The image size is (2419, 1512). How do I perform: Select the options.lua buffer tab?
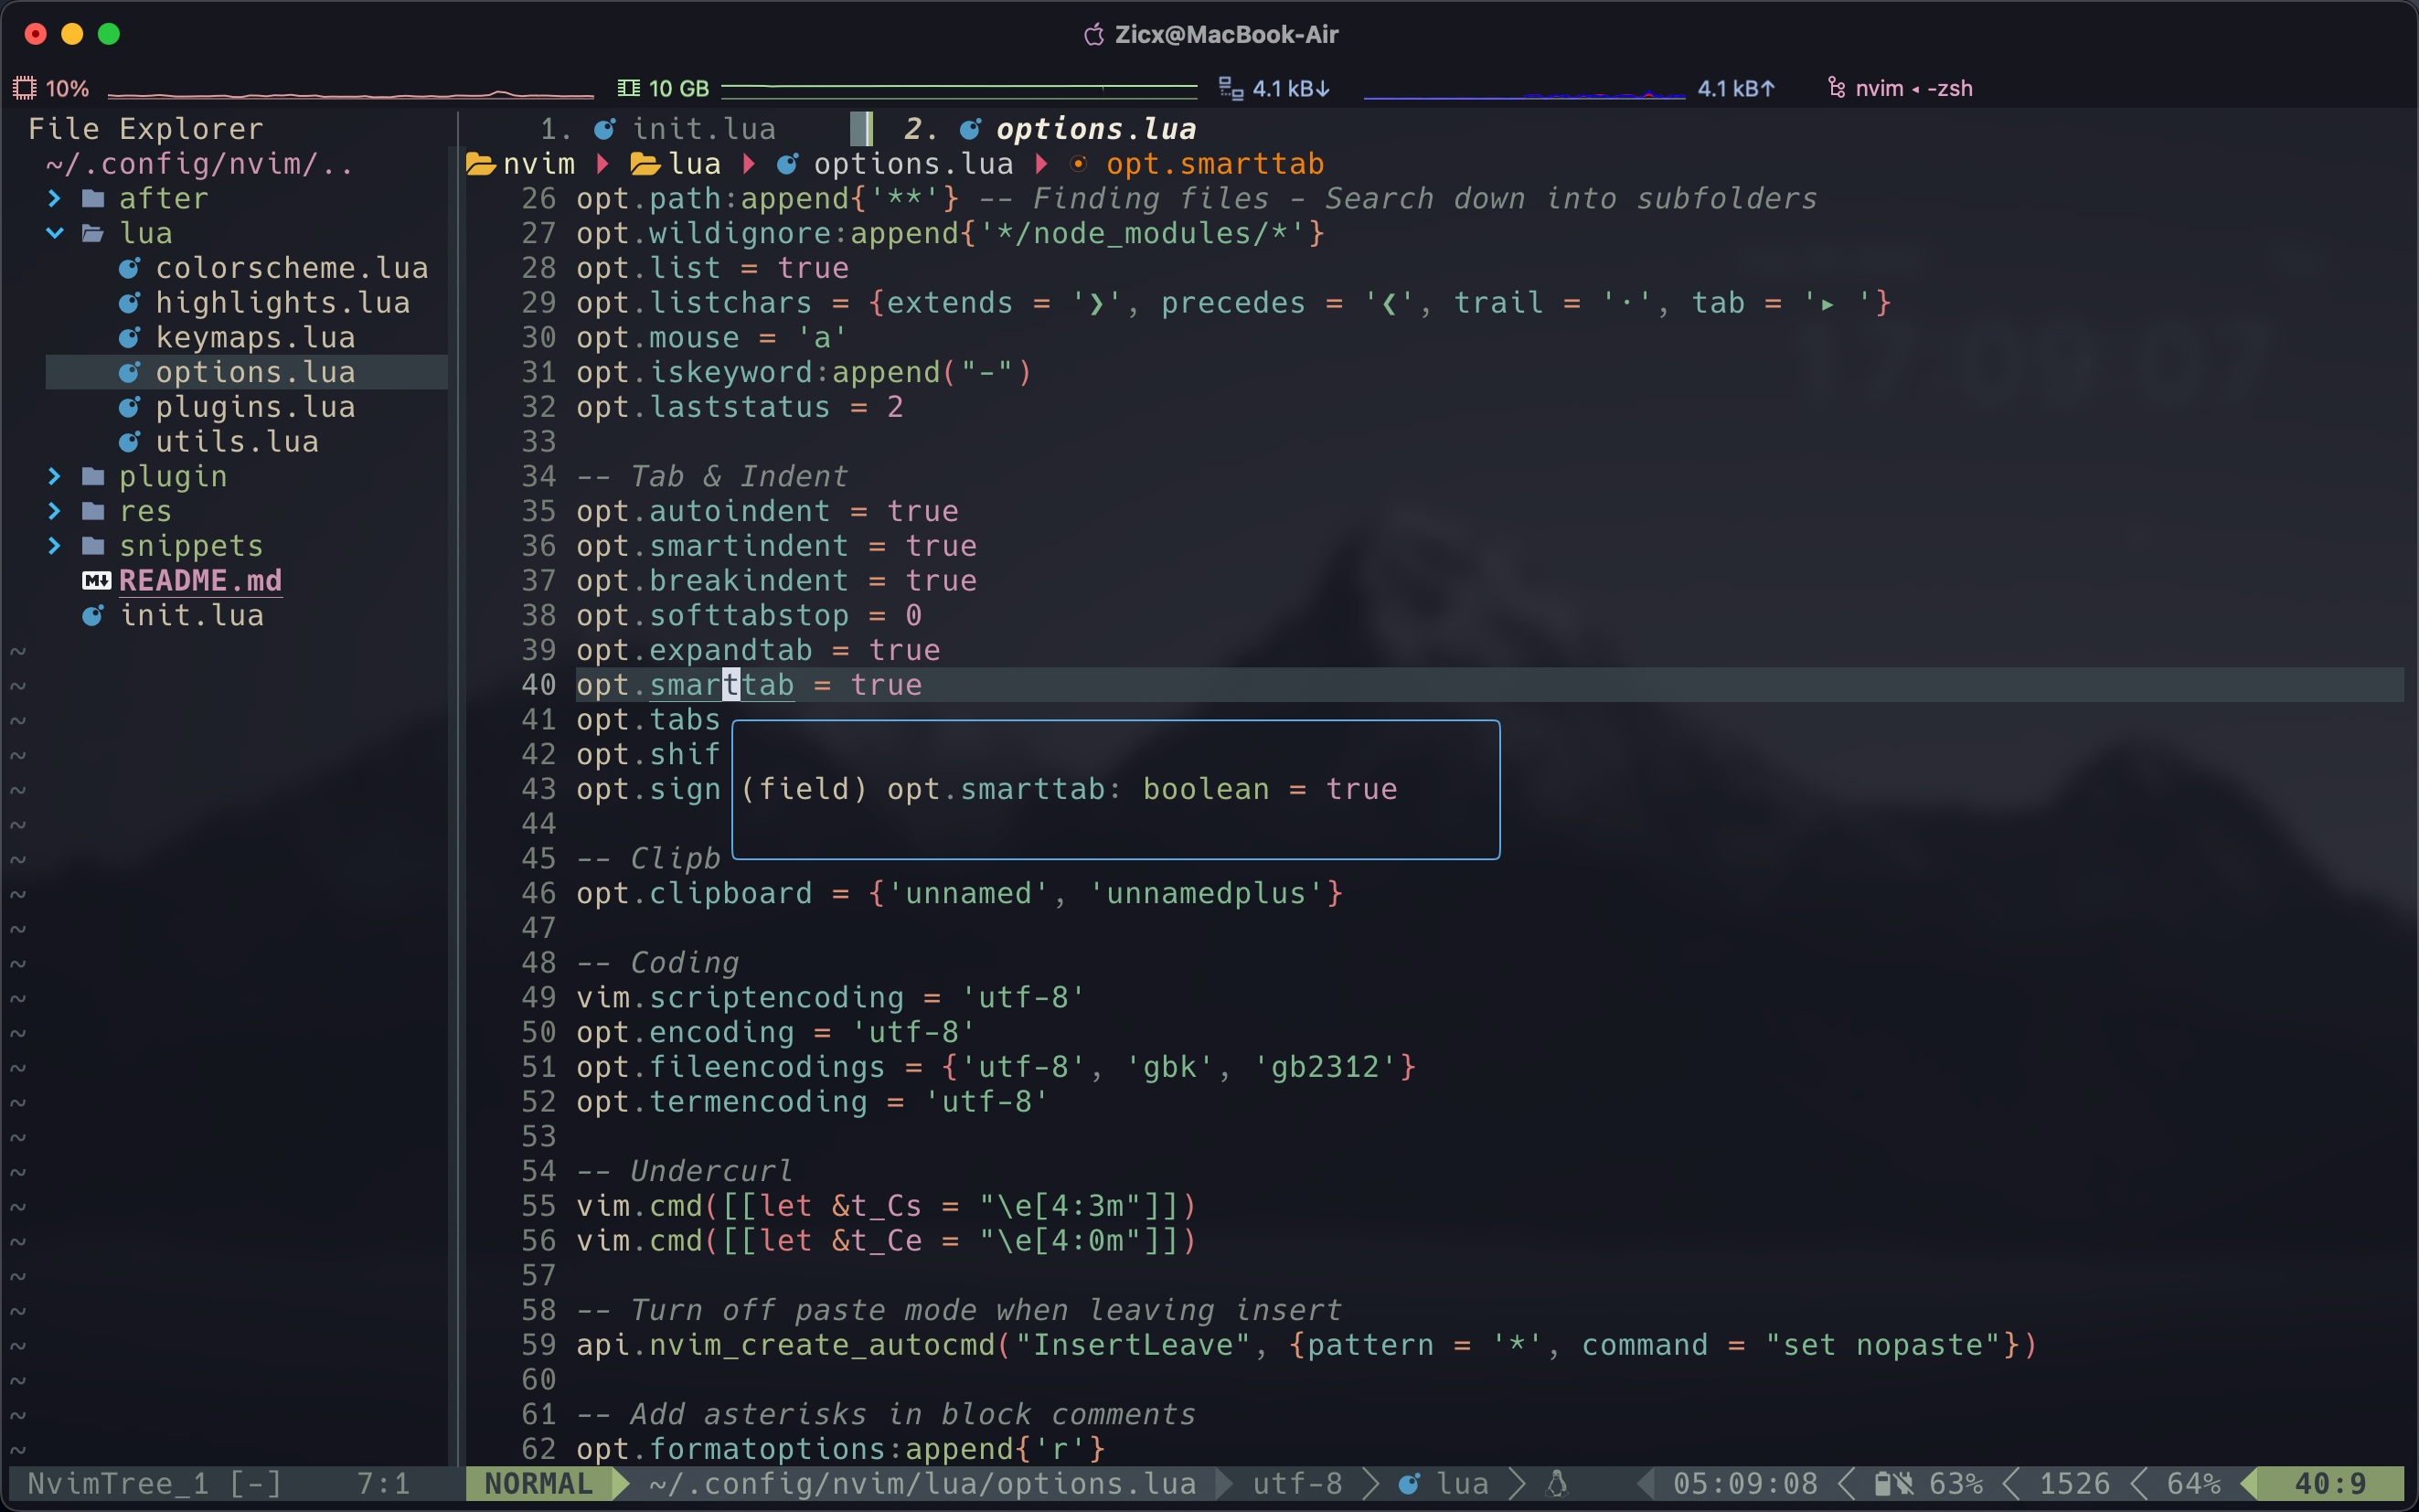pyautogui.click(x=1095, y=129)
